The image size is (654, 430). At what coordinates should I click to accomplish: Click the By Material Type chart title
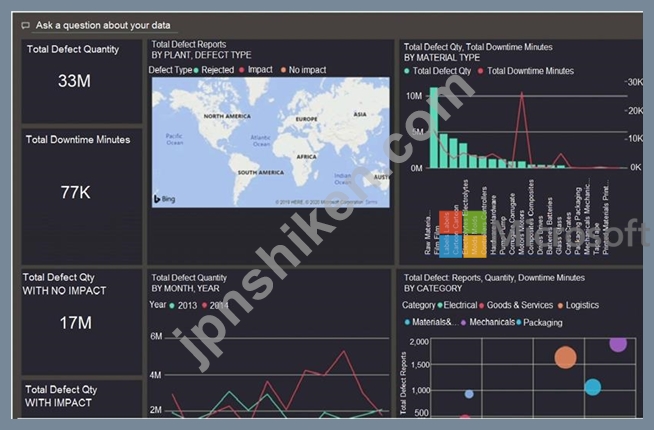click(x=478, y=52)
